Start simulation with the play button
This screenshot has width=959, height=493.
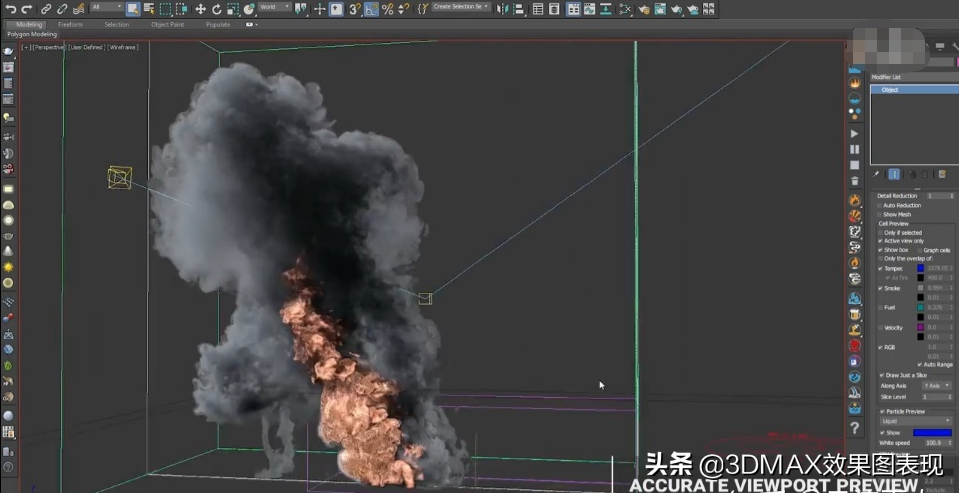coord(854,133)
